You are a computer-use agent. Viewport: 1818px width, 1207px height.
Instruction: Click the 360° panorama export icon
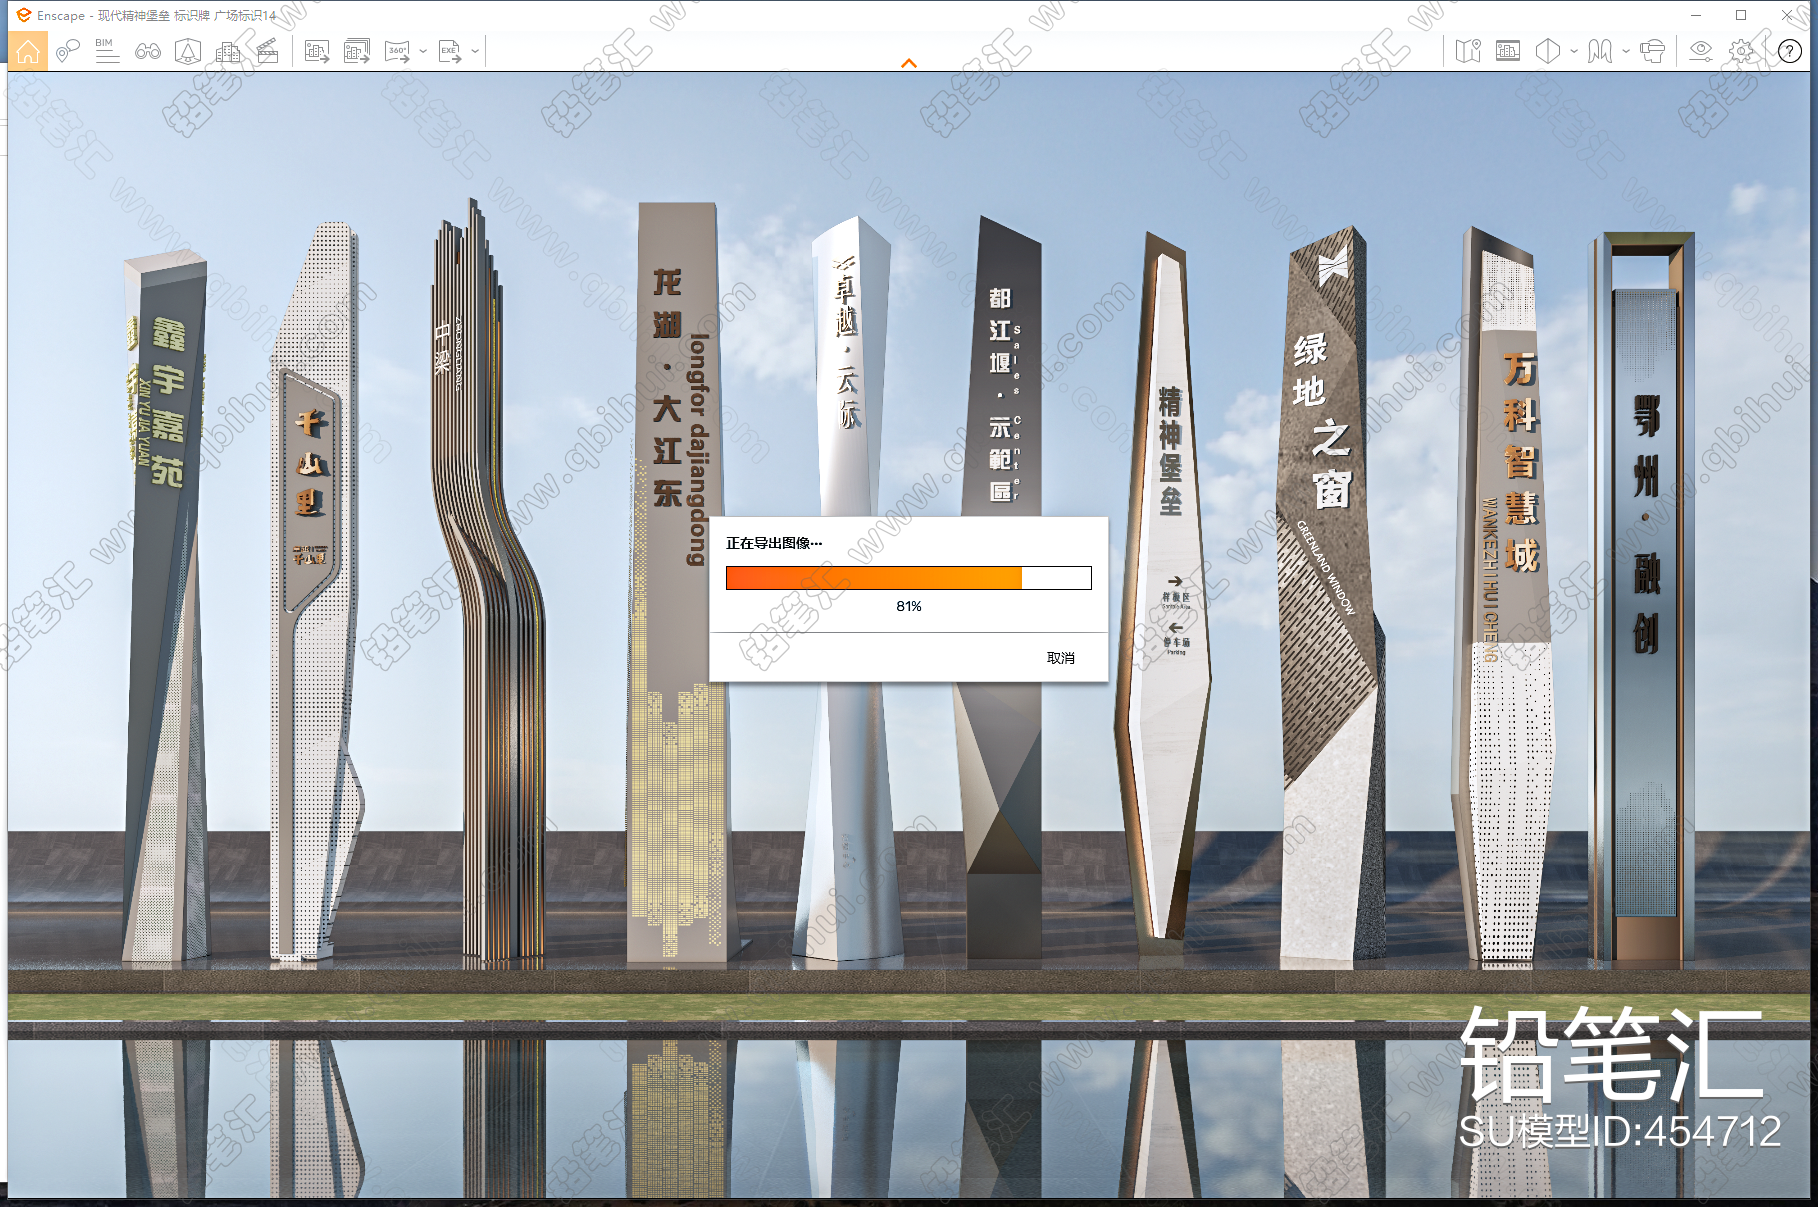click(397, 51)
